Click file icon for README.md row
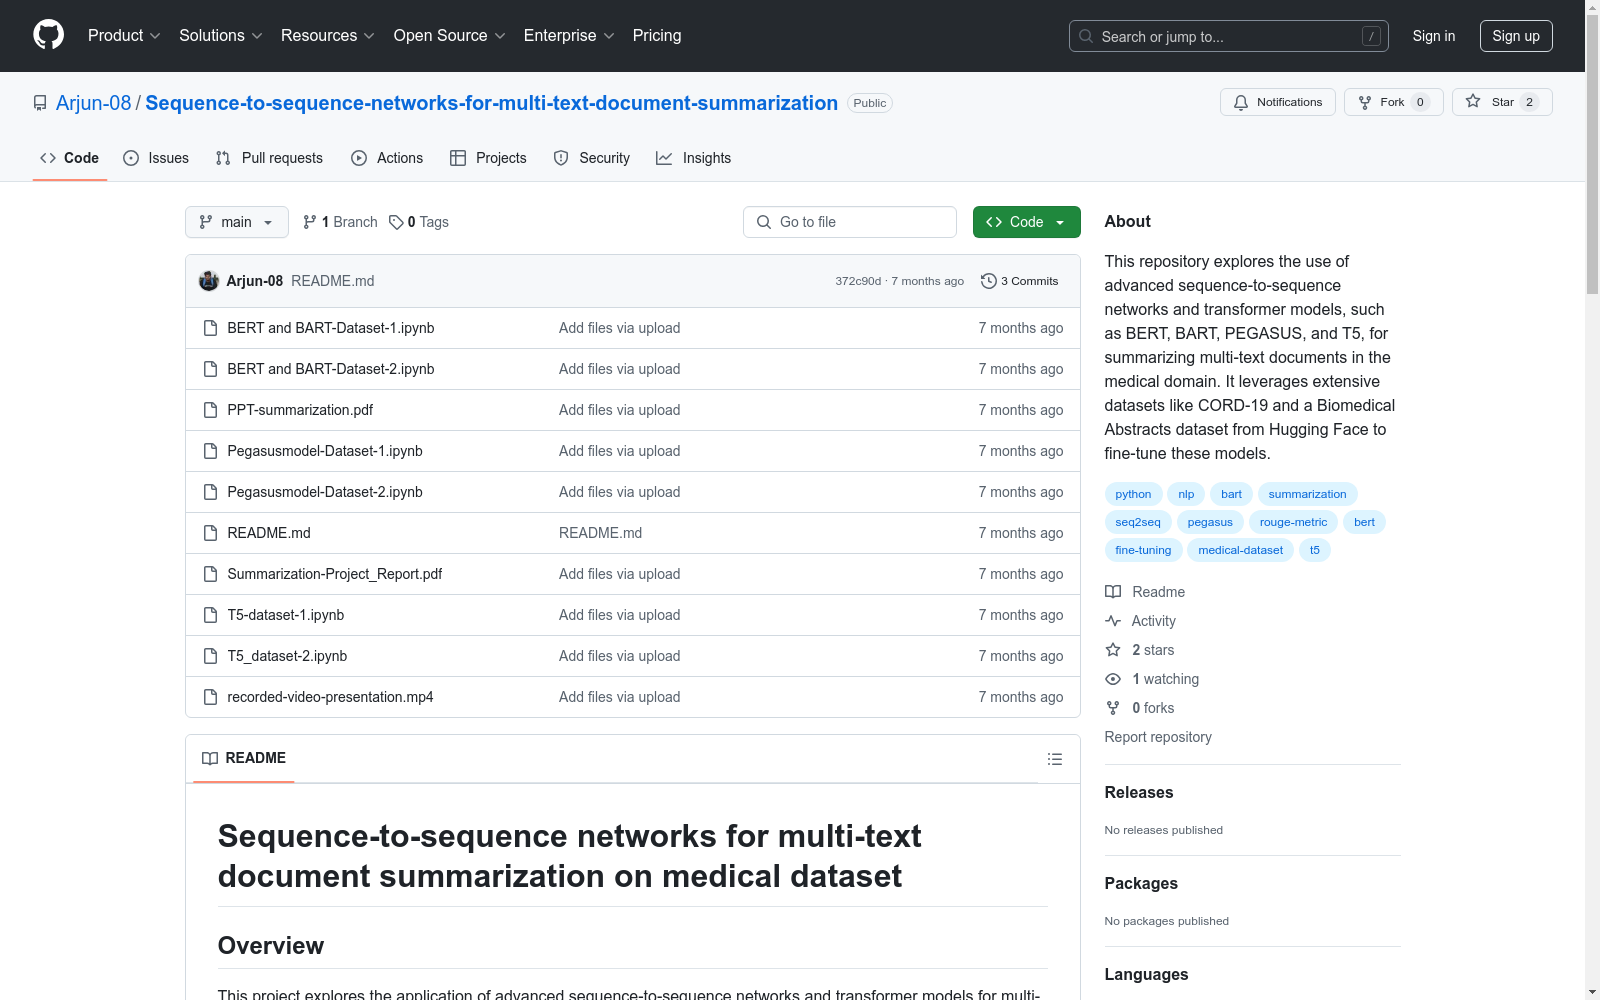This screenshot has width=1600, height=1000. (x=210, y=533)
